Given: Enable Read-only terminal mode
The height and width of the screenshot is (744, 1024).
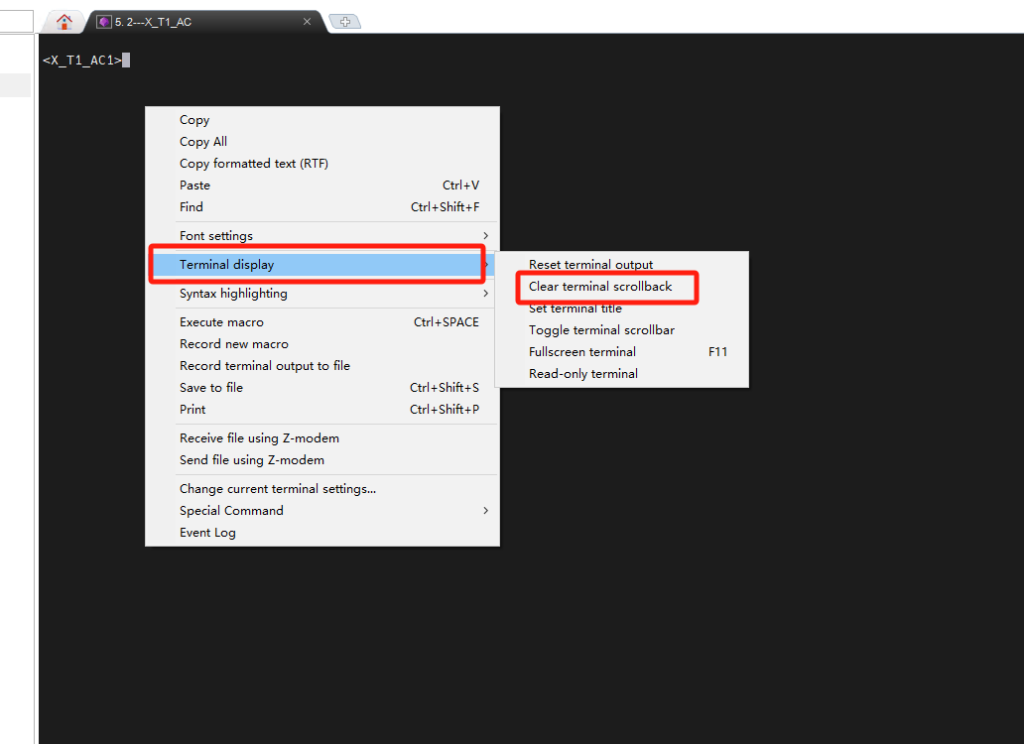Looking at the screenshot, I should click(x=583, y=374).
